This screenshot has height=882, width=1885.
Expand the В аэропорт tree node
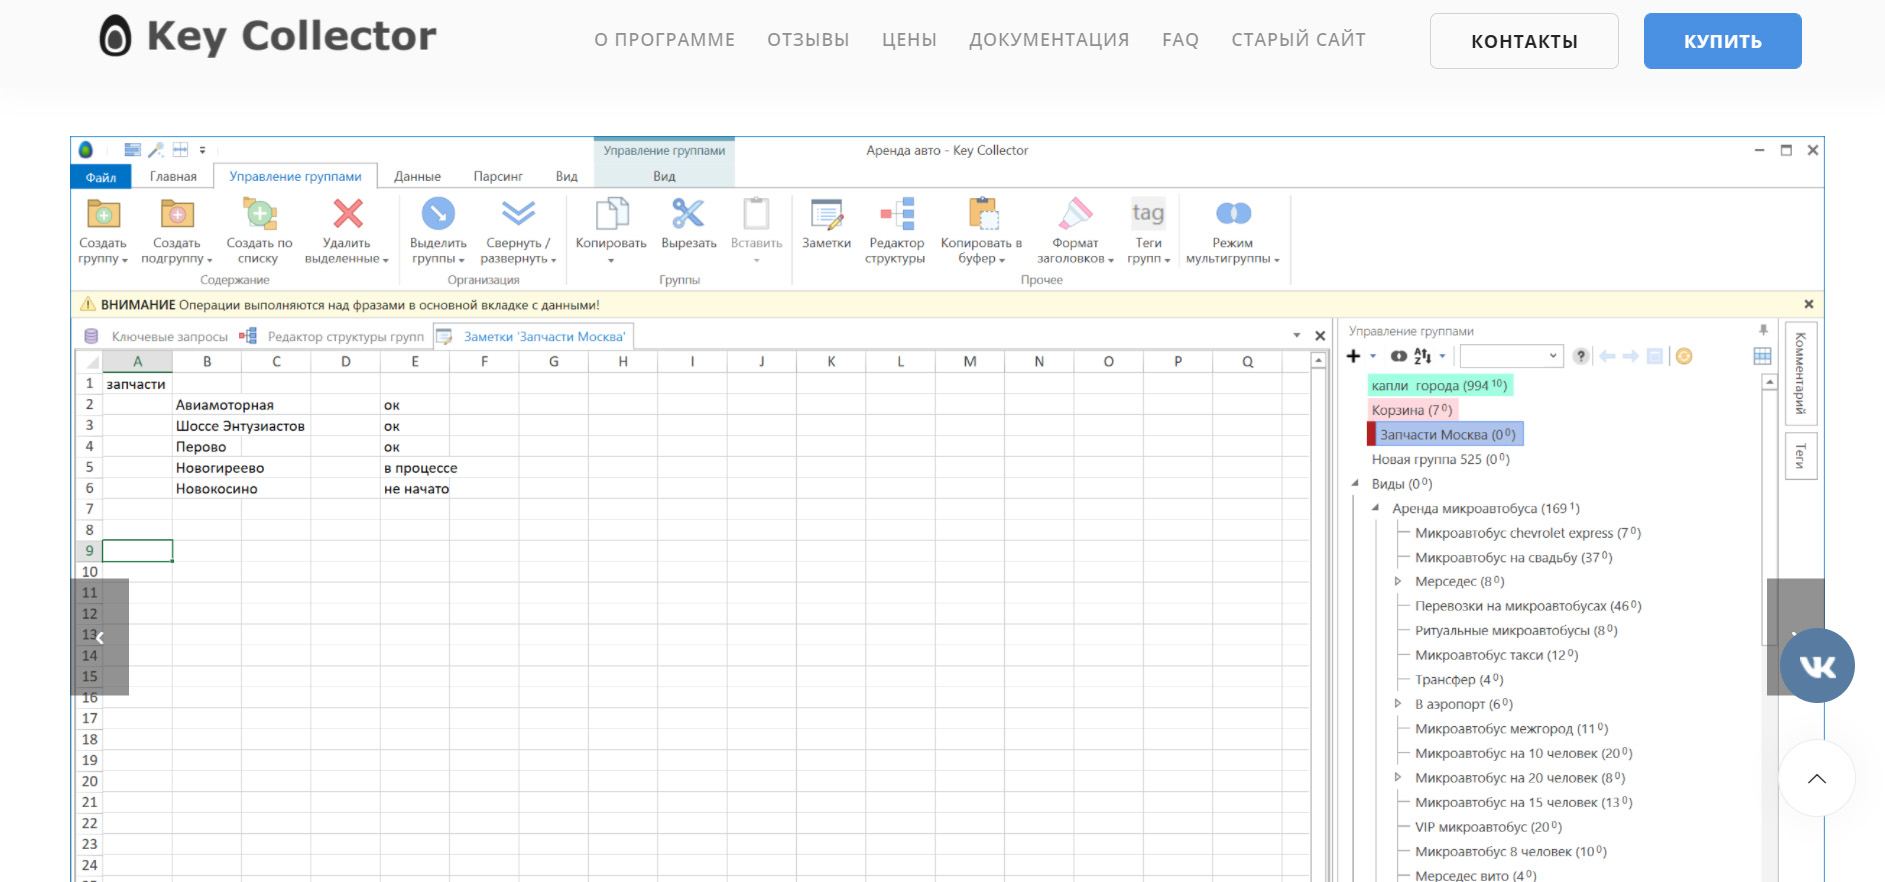tap(1398, 704)
